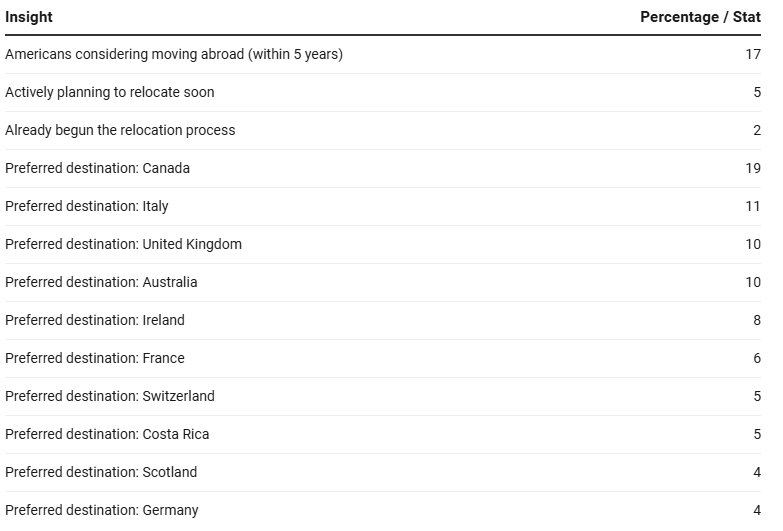Select the Americans considering moving abroad row
The width and height of the screenshot is (783, 531).
point(383,54)
